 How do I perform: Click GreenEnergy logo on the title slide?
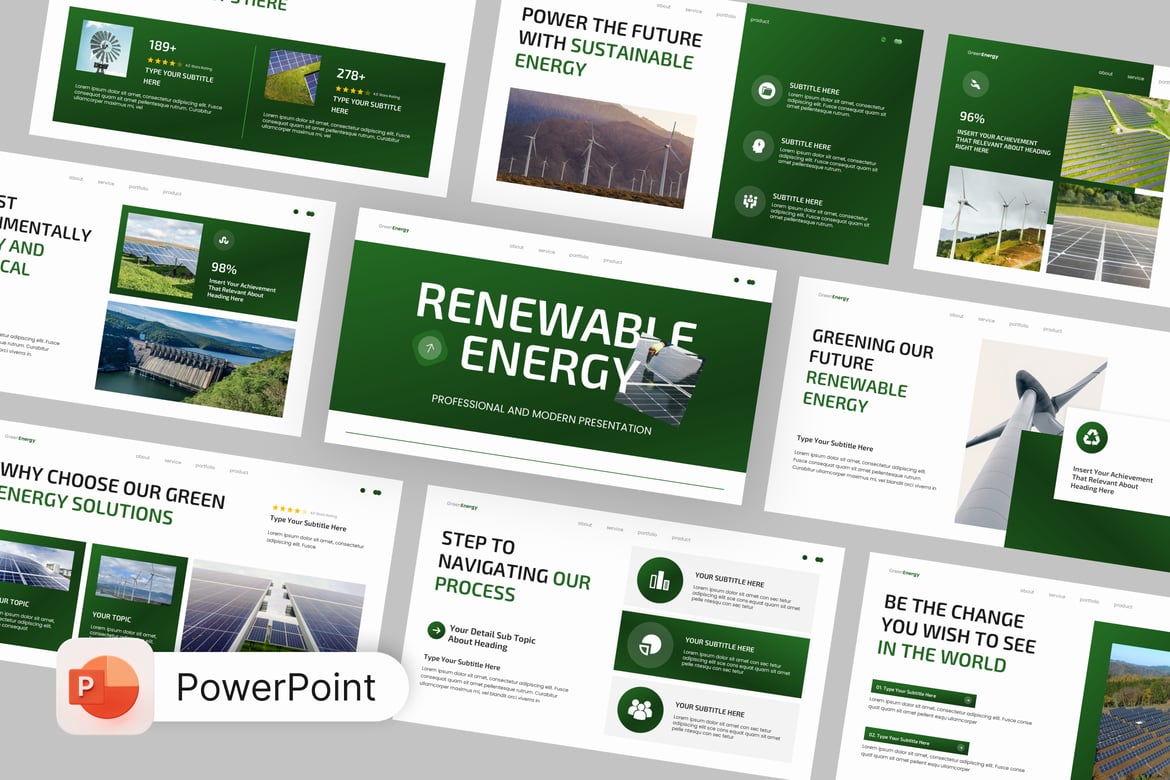point(393,228)
